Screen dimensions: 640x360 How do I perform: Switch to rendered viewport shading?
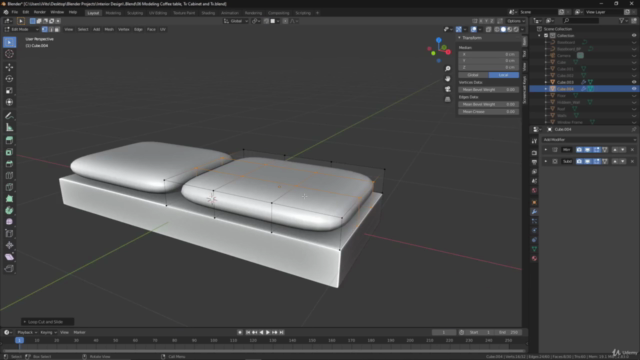click(516, 29)
